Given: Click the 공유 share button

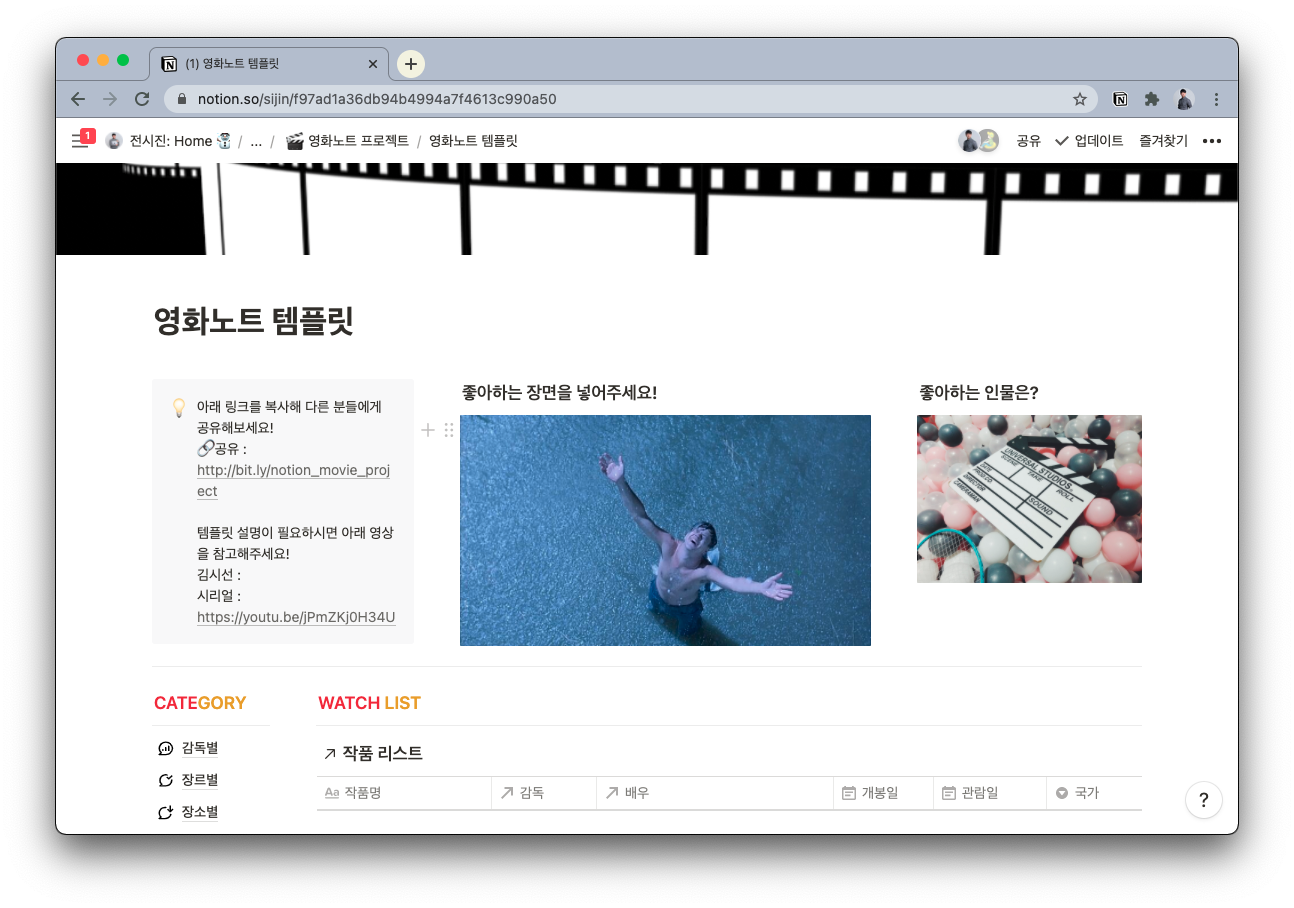Looking at the screenshot, I should point(1028,141).
